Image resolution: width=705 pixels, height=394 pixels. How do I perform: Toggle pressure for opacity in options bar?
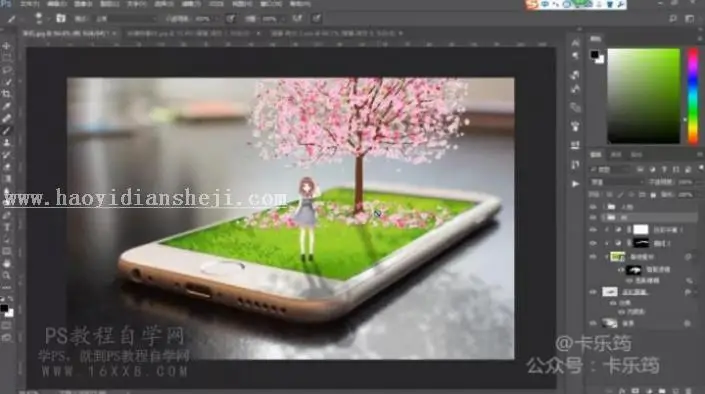(x=230, y=18)
